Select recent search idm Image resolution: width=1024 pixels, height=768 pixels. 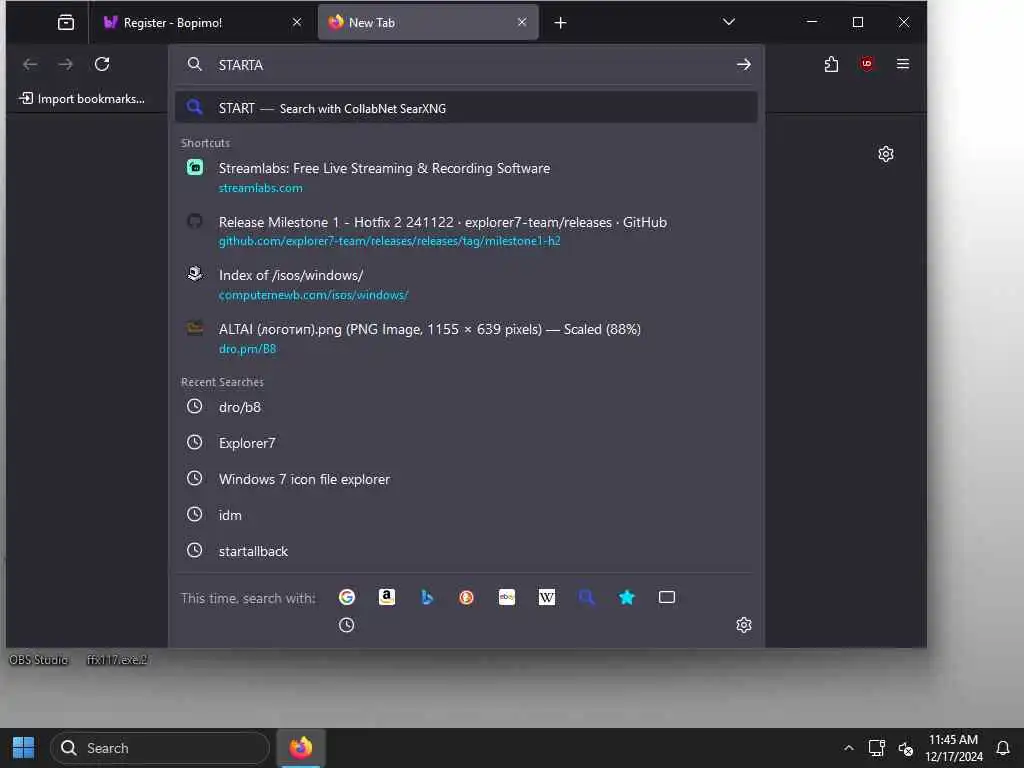(x=466, y=515)
